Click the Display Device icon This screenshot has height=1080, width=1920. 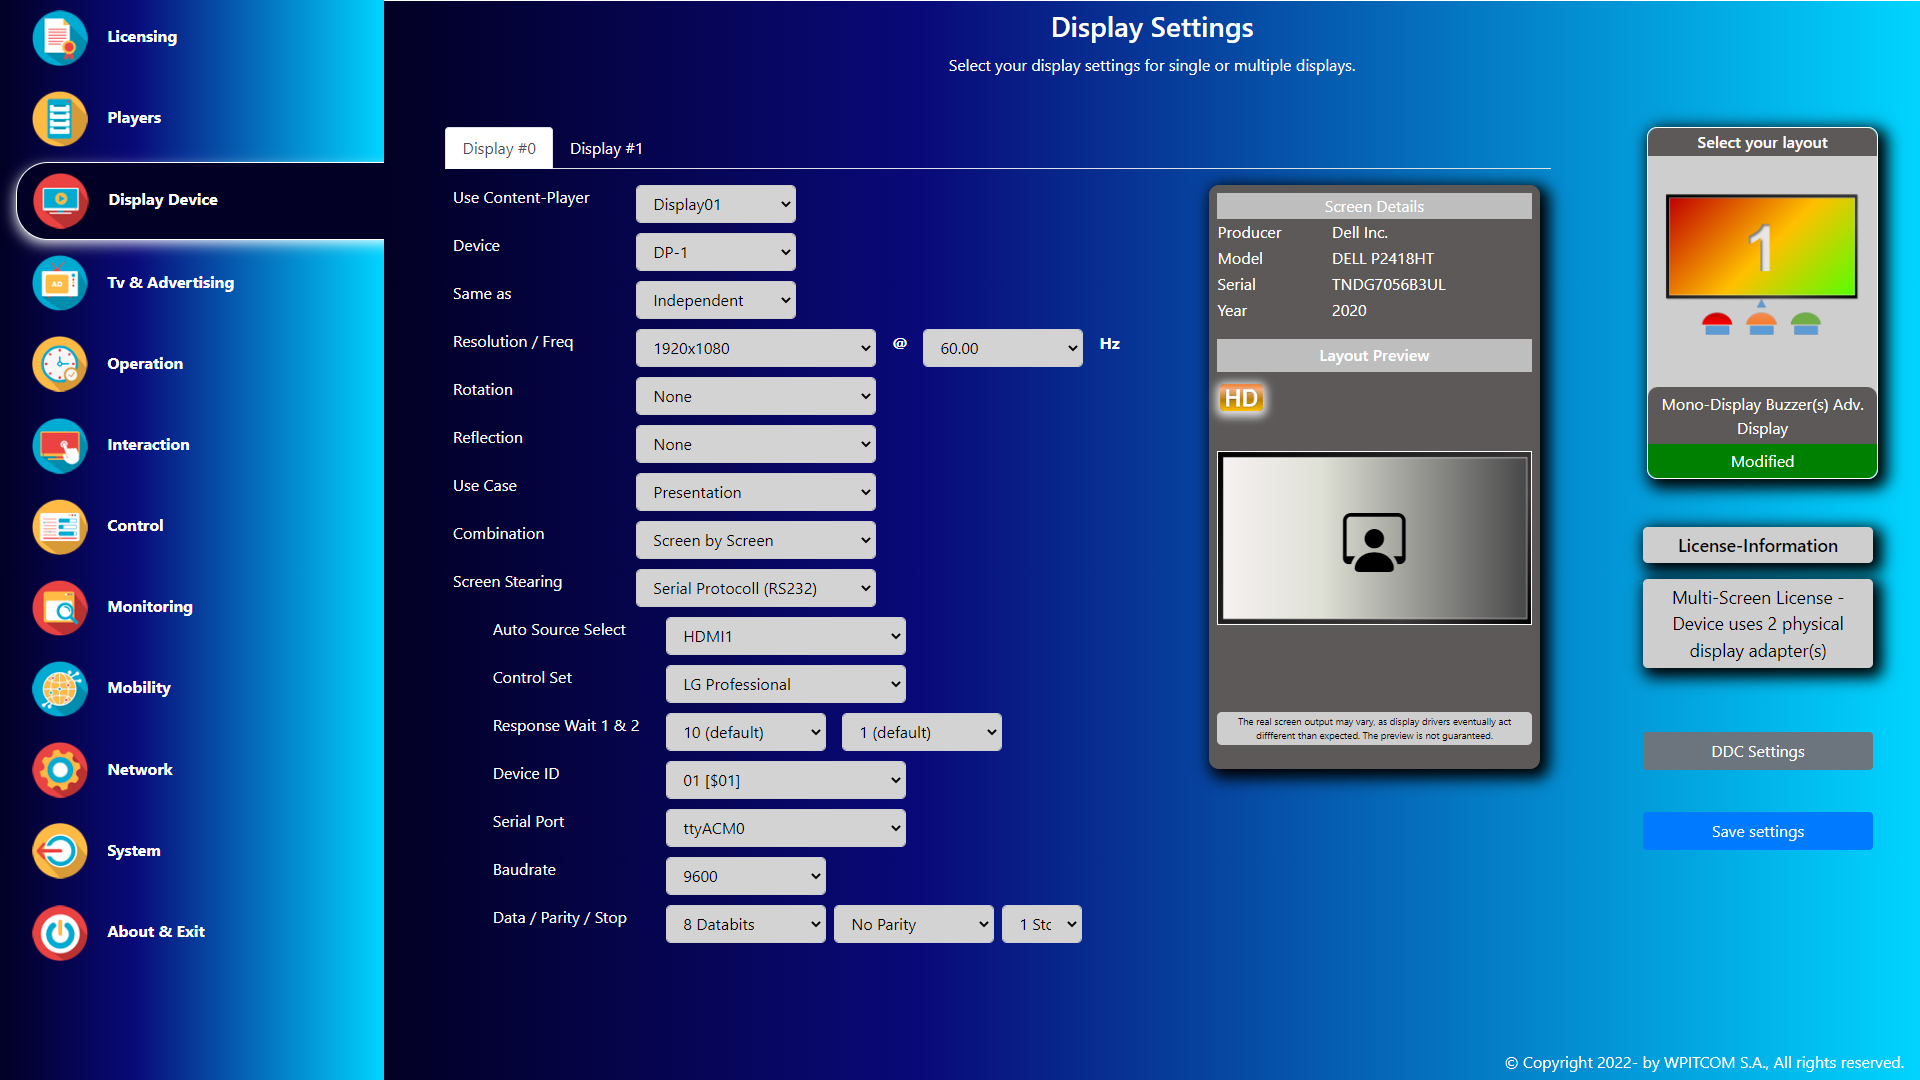coord(60,200)
